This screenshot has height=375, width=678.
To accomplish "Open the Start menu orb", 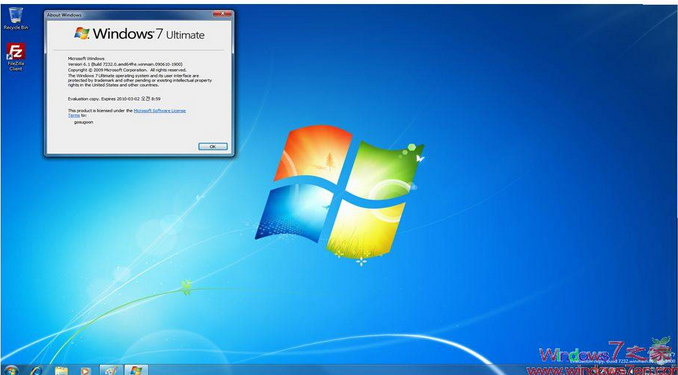I will (10, 371).
